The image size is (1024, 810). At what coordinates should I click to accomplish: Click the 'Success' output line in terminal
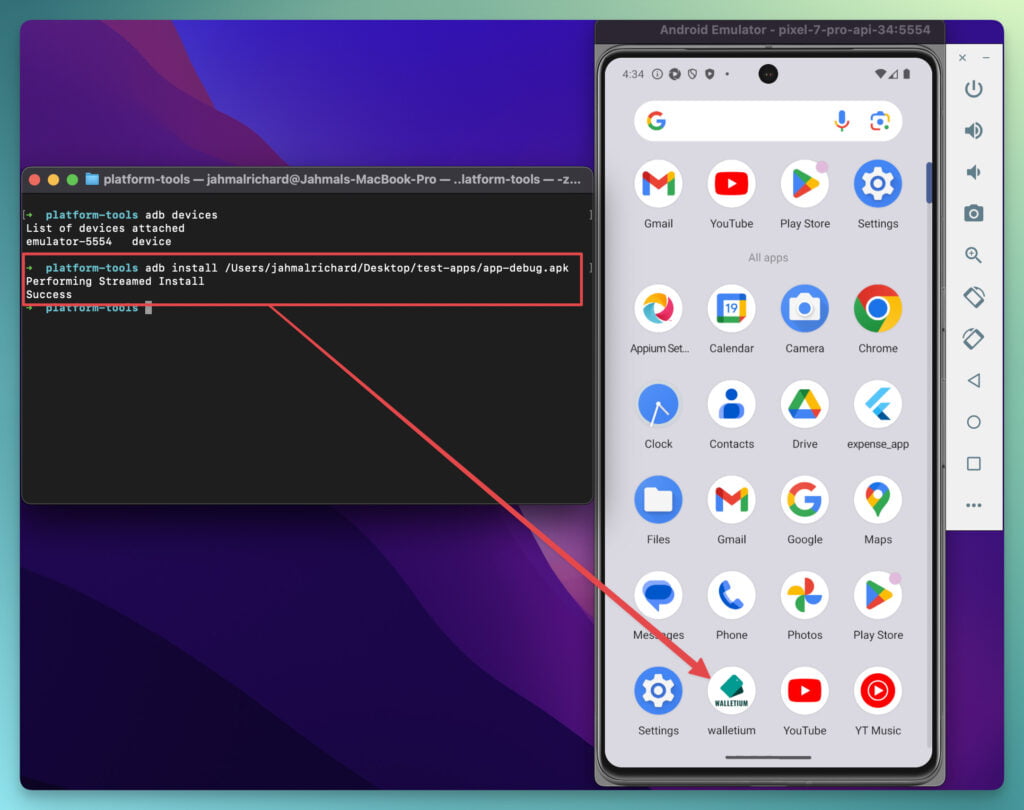click(49, 295)
